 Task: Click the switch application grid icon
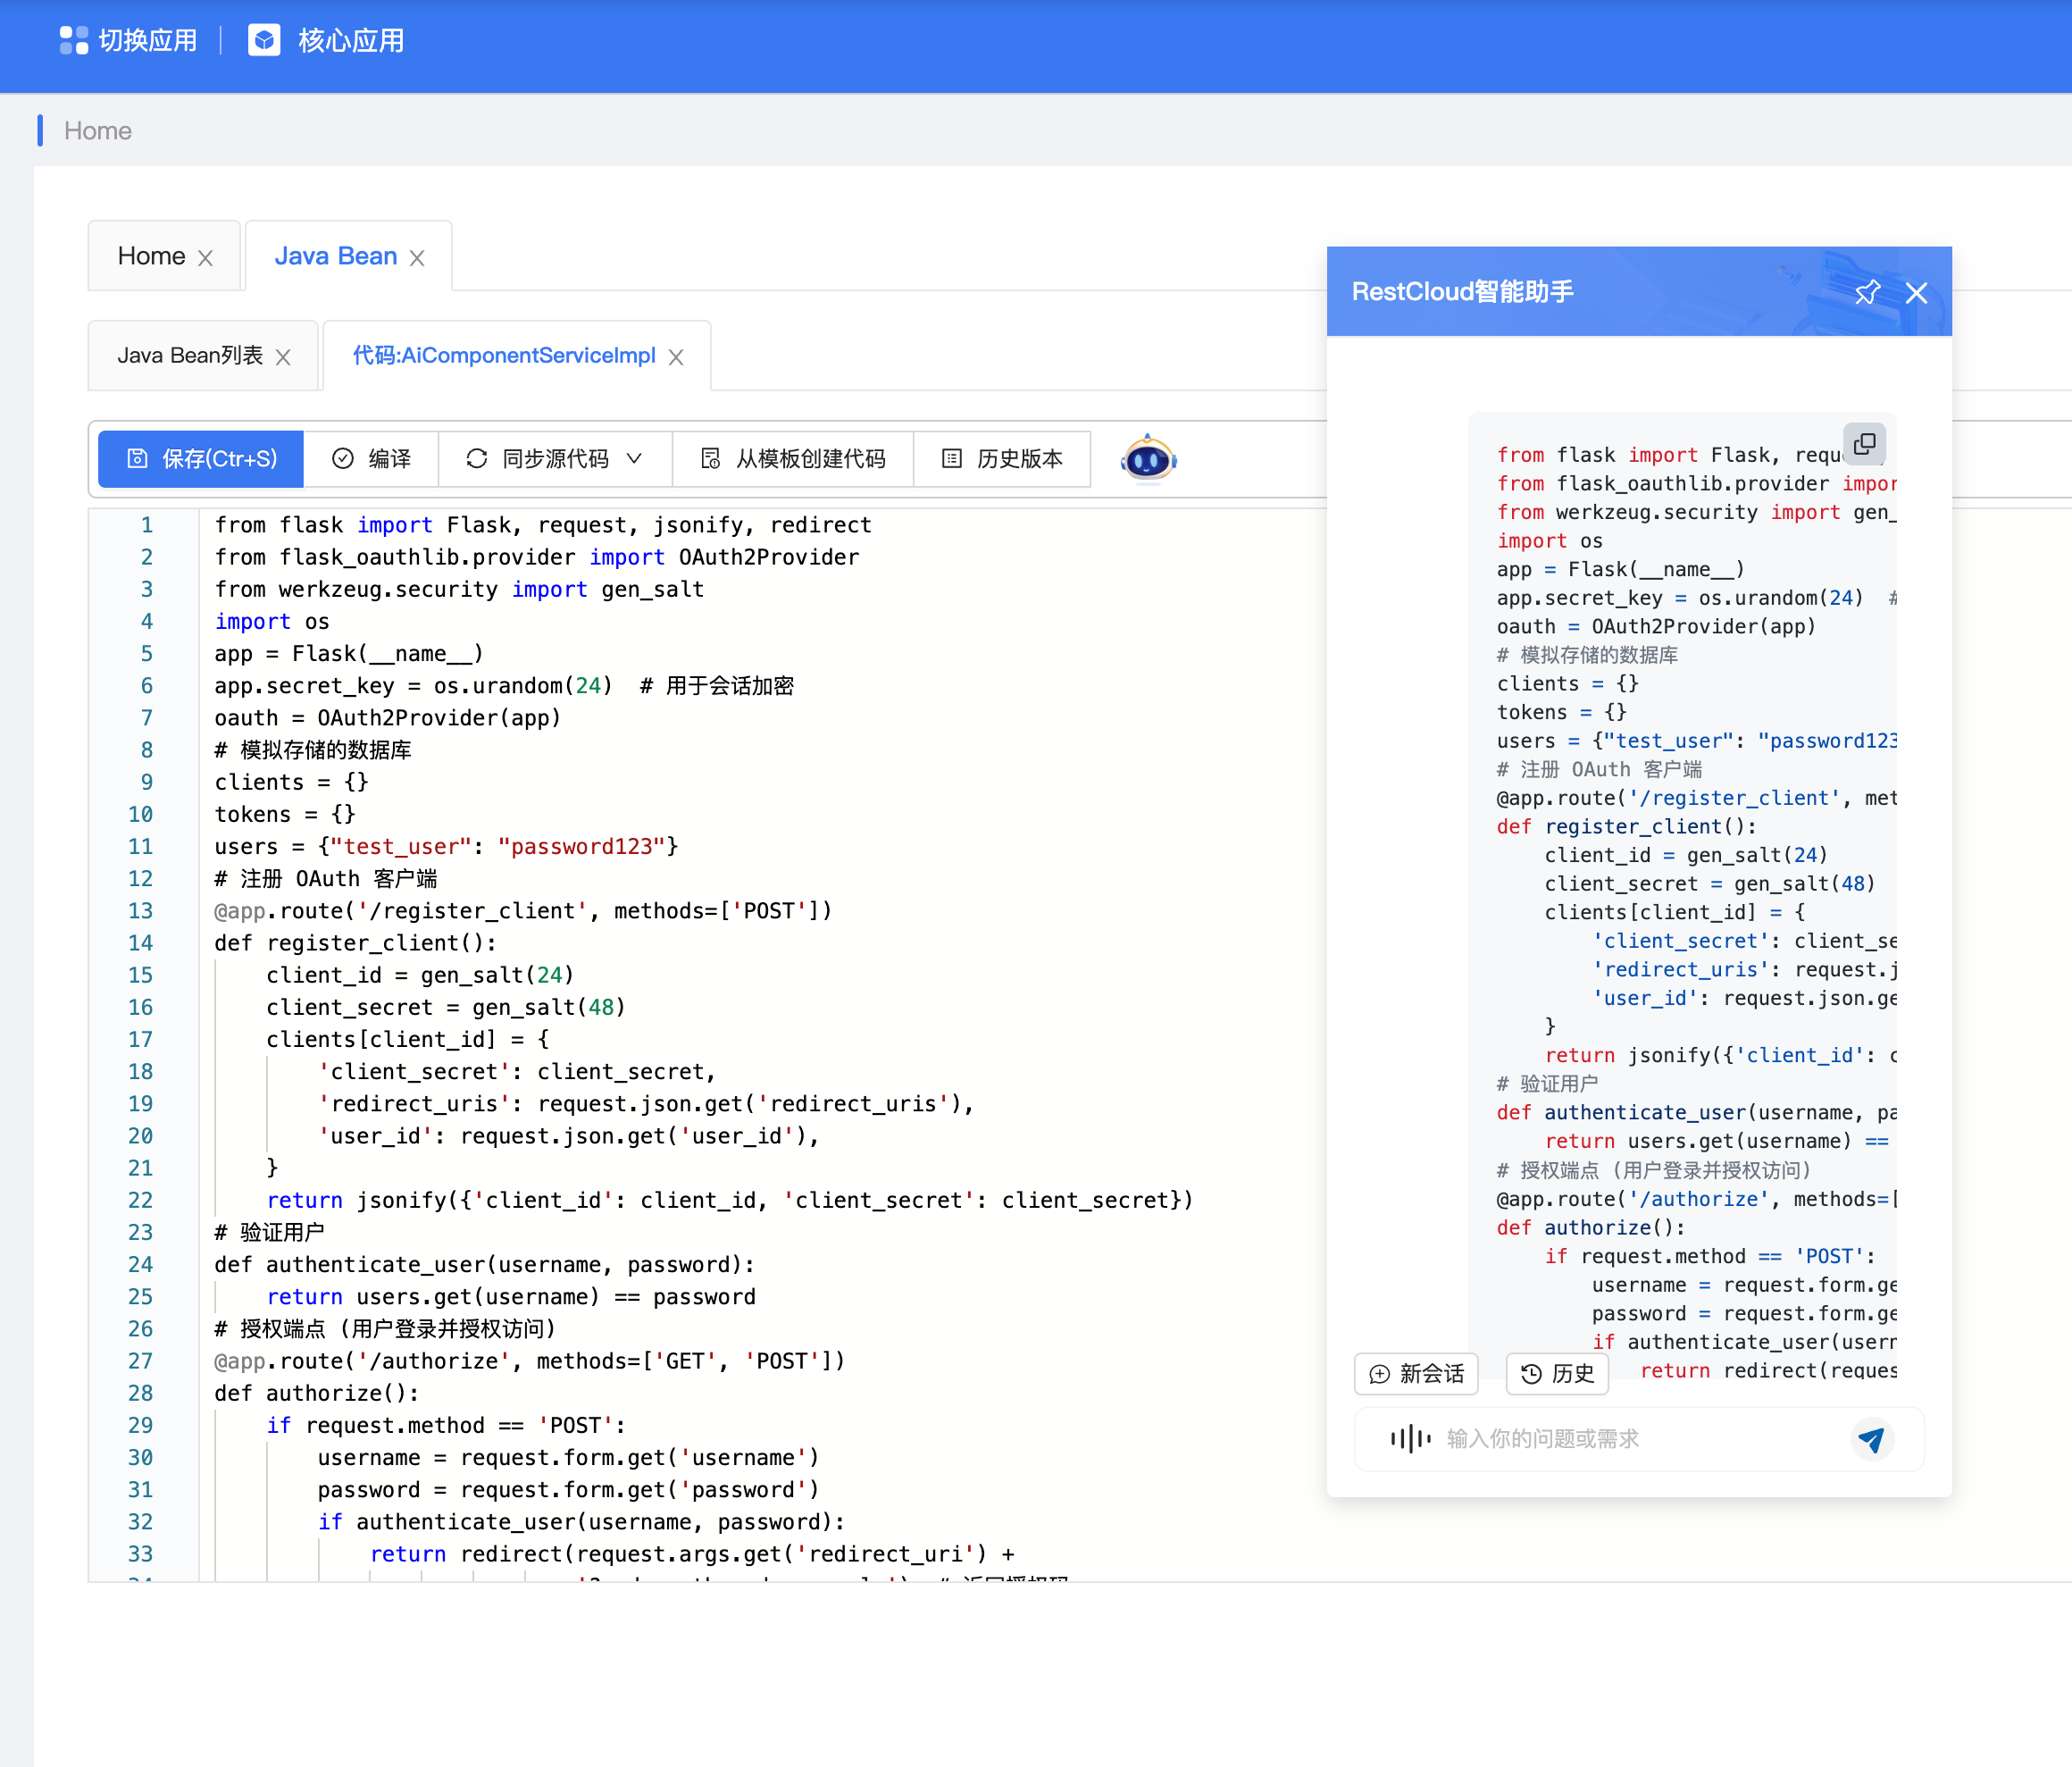[x=73, y=40]
